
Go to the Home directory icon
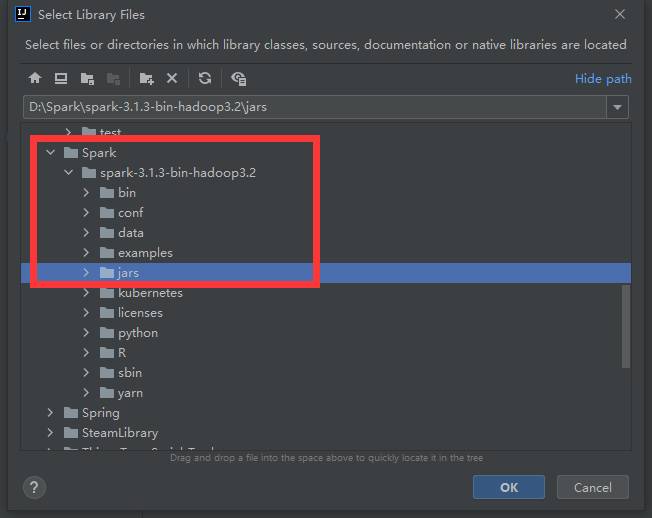click(35, 78)
